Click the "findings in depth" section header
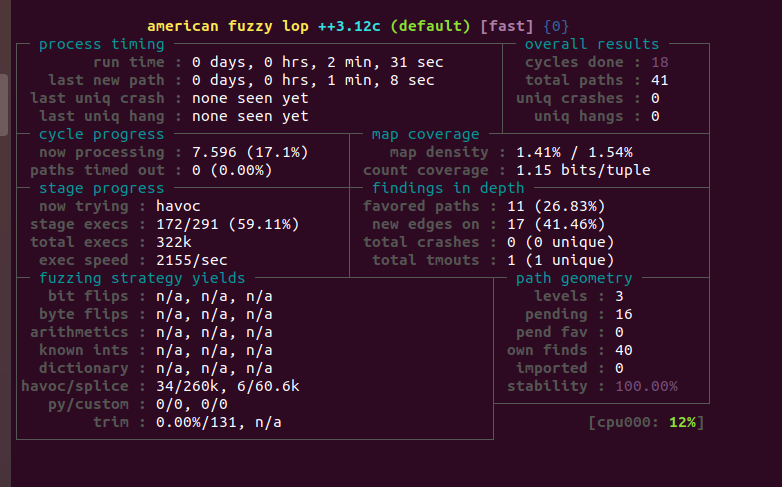782x487 pixels. coord(447,188)
